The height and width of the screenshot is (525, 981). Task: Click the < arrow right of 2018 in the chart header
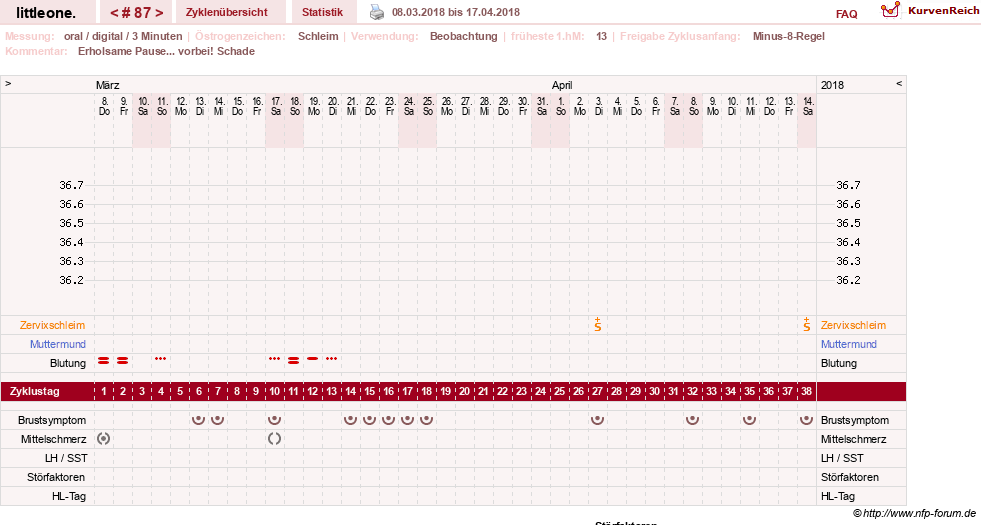point(899,83)
